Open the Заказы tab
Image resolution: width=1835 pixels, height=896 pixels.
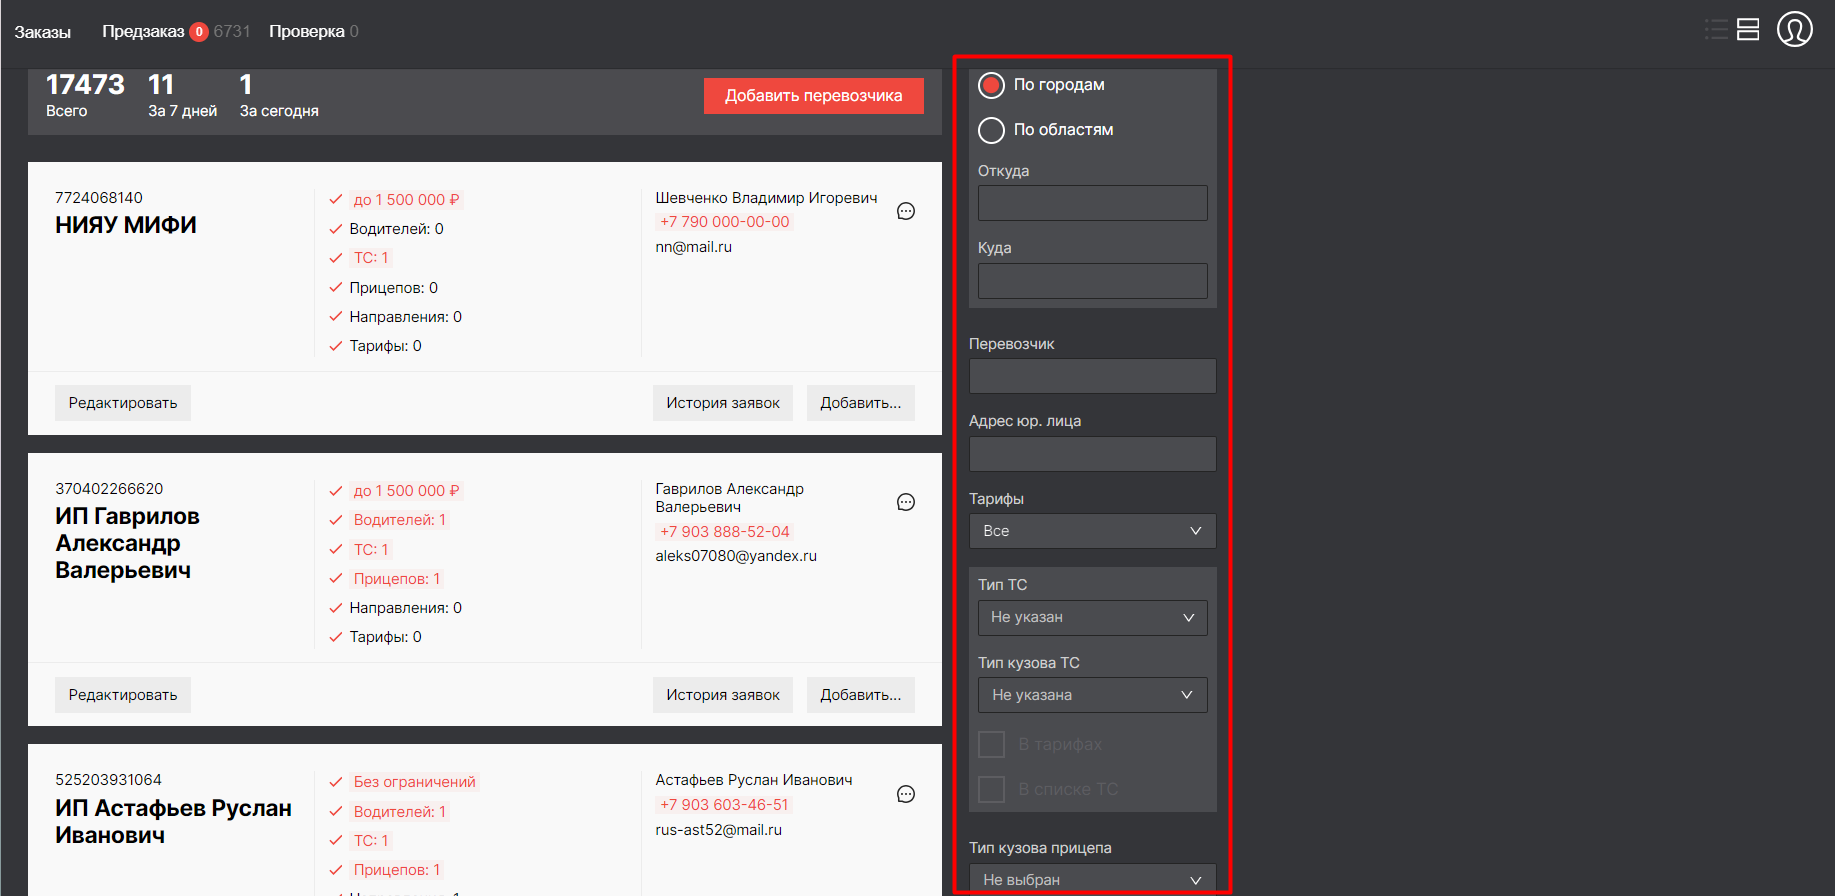click(x=42, y=32)
